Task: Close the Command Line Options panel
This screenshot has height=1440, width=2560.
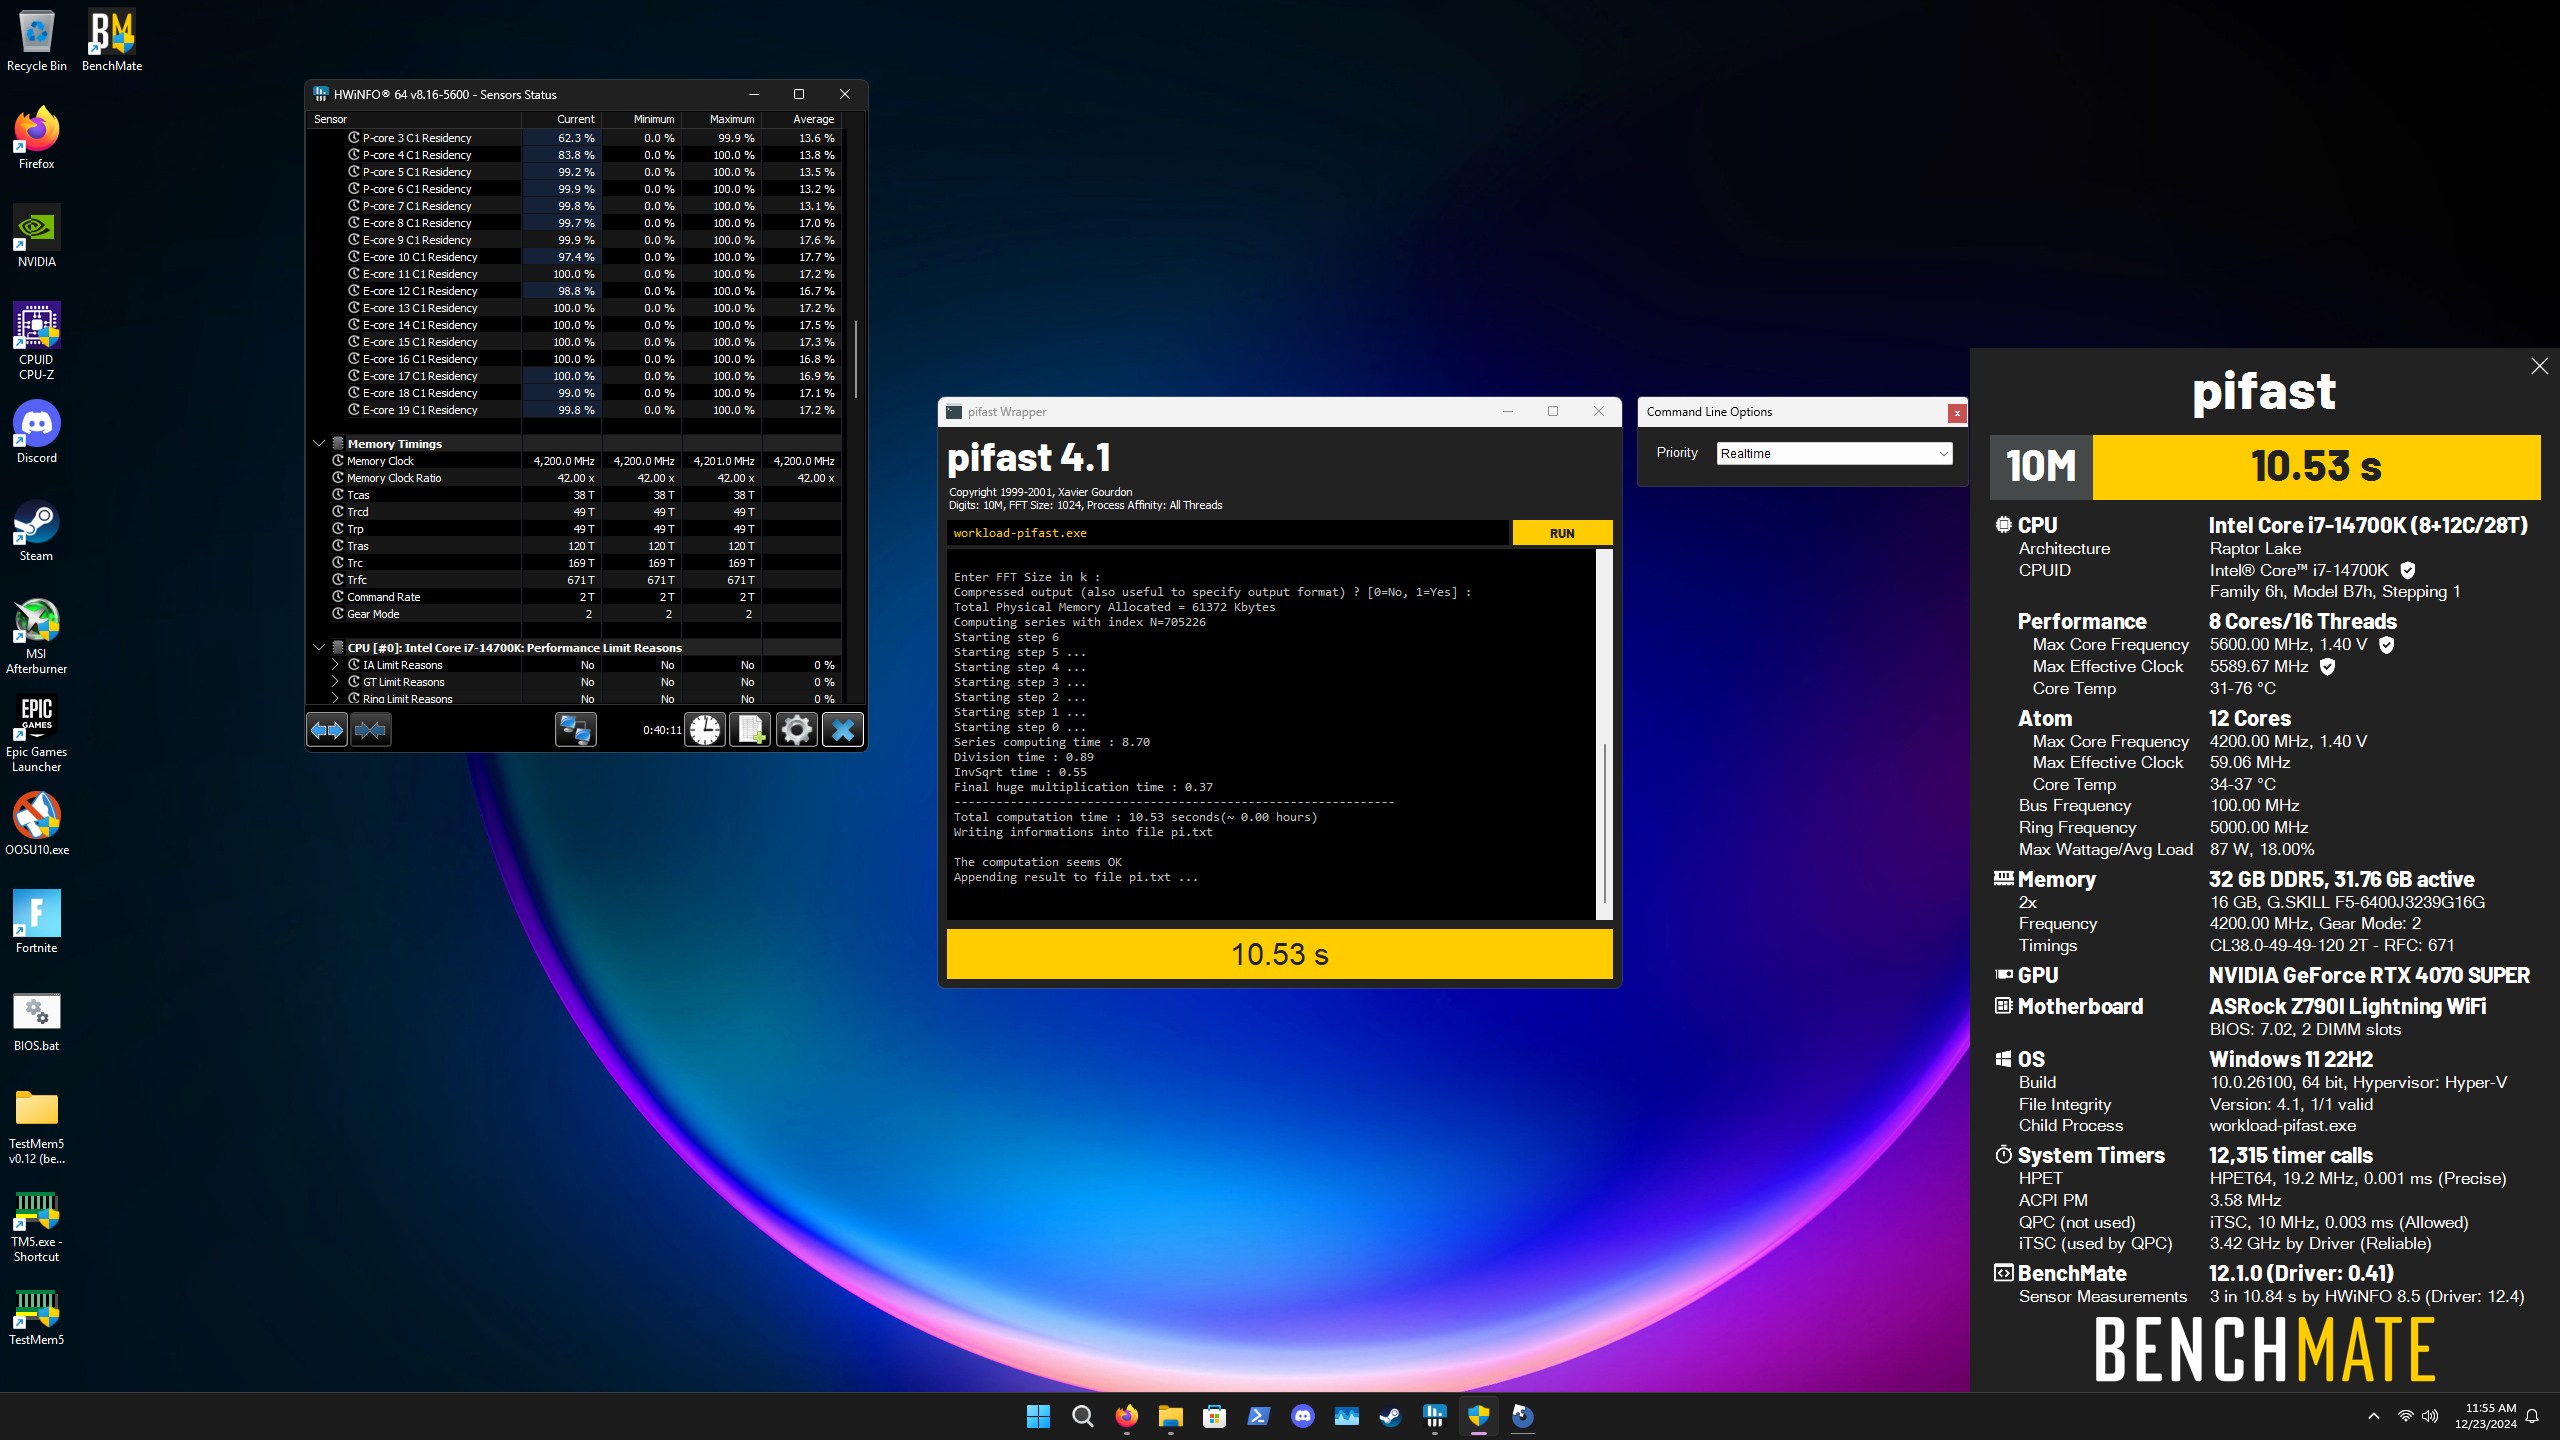Action: (1957, 412)
